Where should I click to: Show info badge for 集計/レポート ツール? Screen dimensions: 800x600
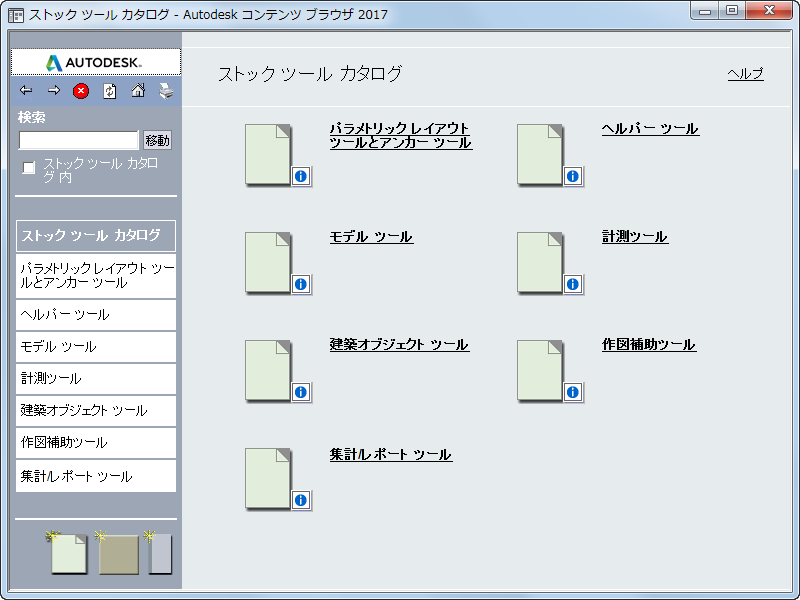click(x=301, y=501)
